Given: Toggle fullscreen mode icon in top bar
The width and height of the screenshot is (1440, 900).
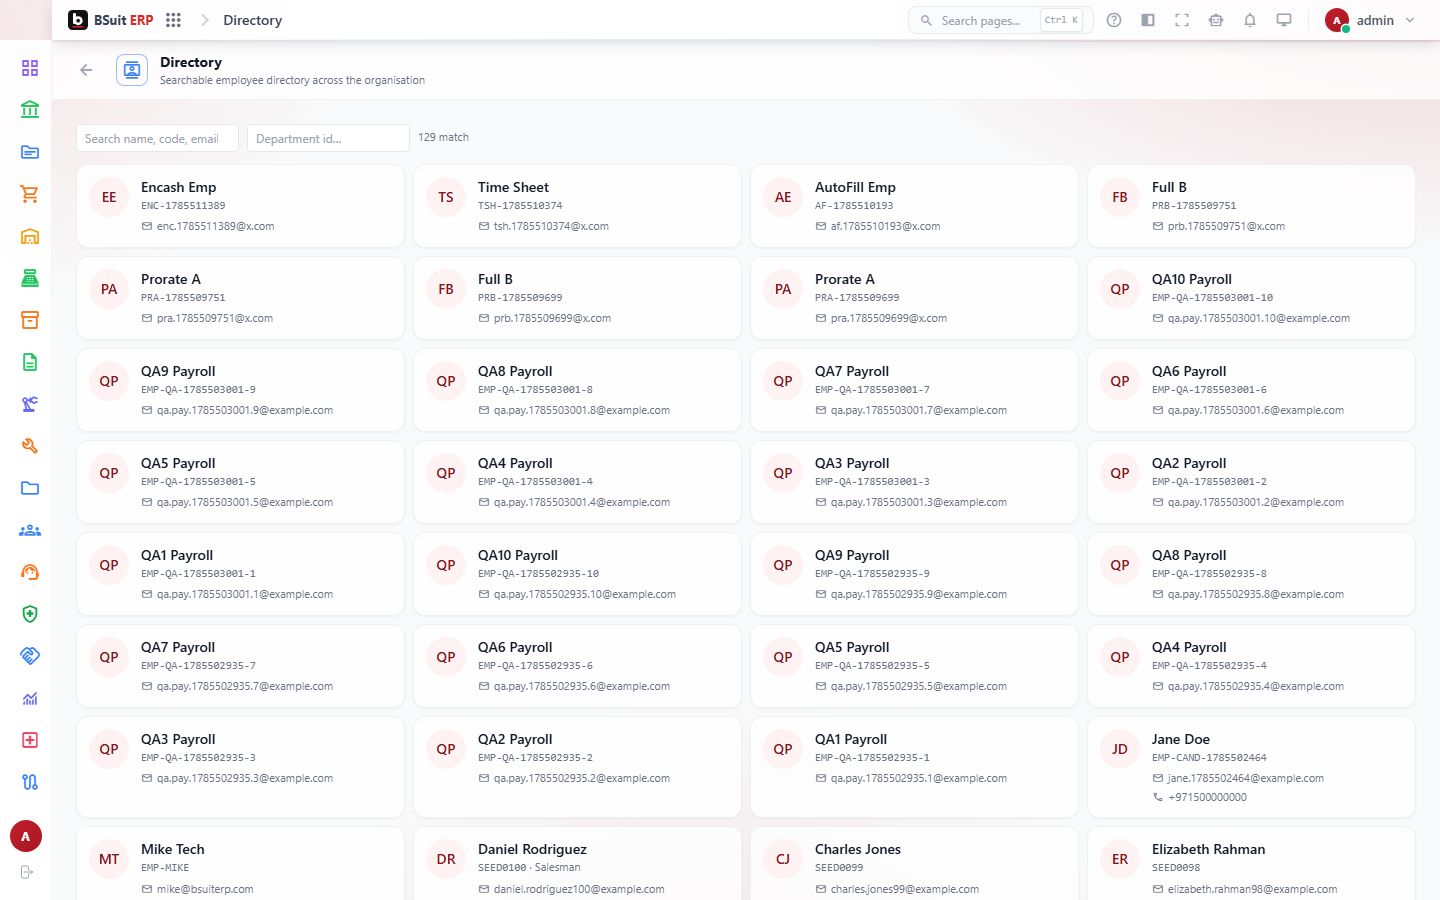Looking at the screenshot, I should tap(1182, 20).
